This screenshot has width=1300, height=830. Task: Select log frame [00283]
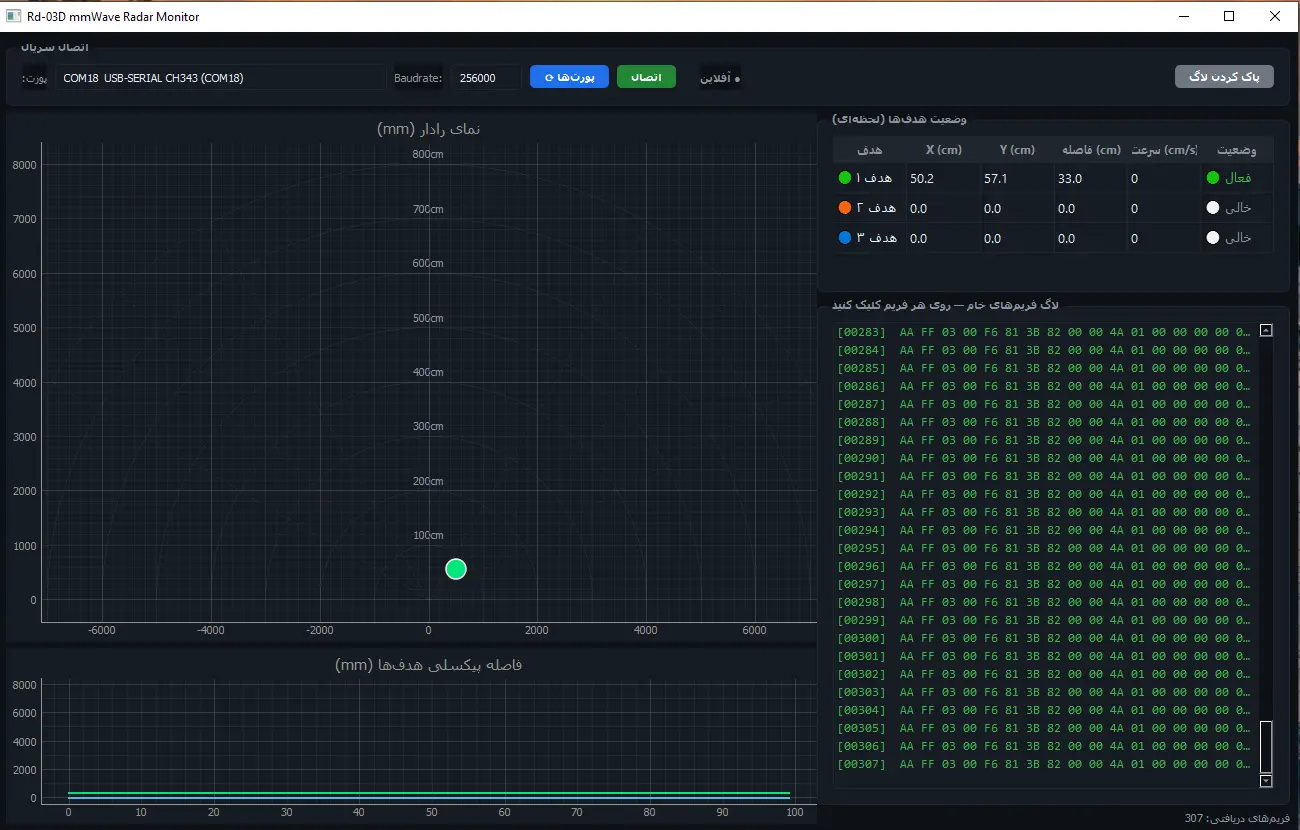tap(1044, 332)
